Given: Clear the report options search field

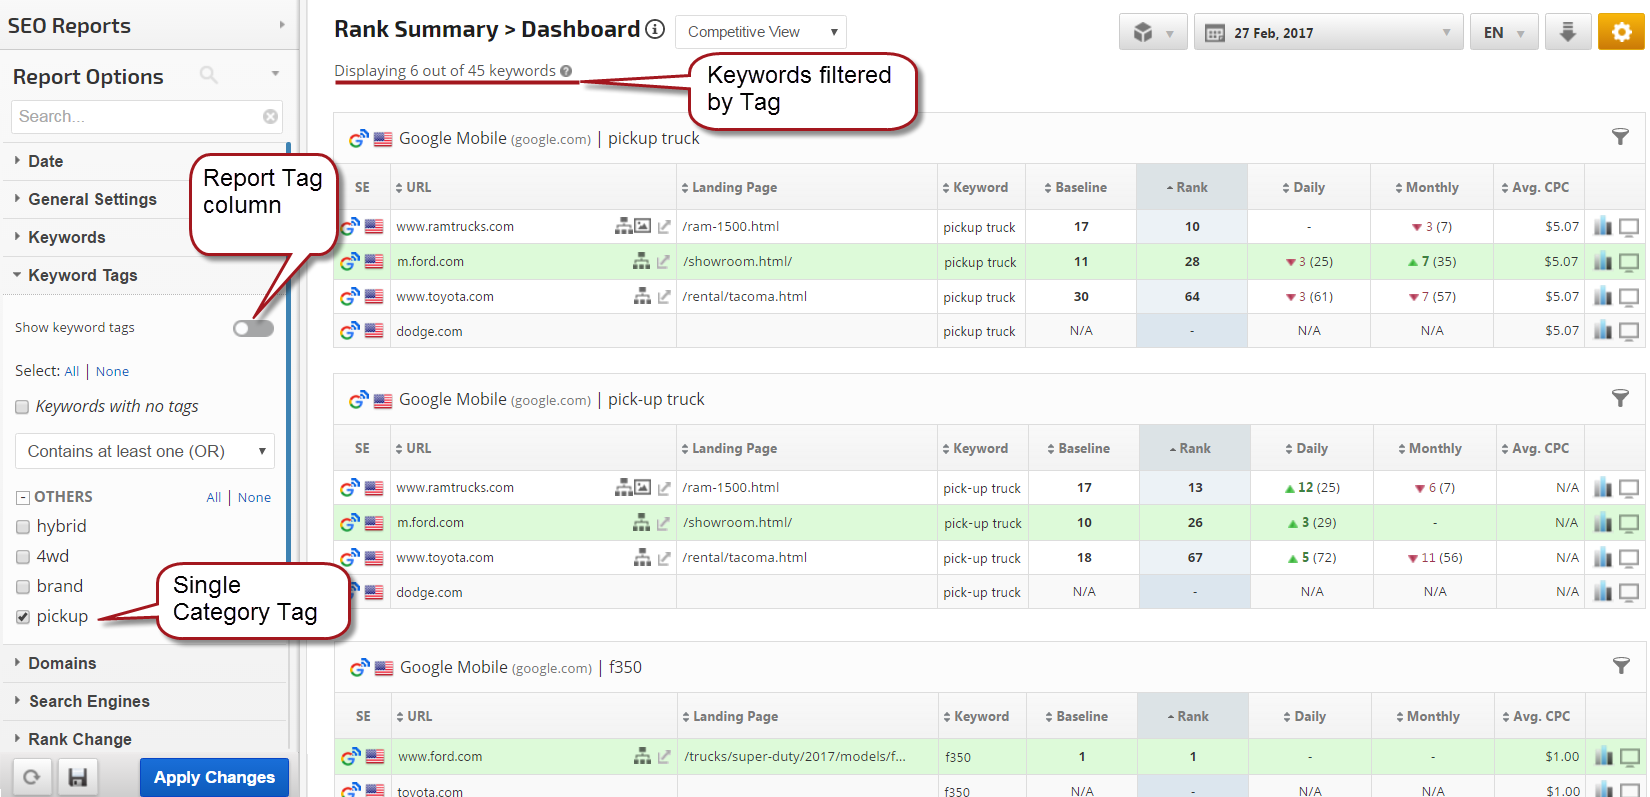Looking at the screenshot, I should 270,117.
